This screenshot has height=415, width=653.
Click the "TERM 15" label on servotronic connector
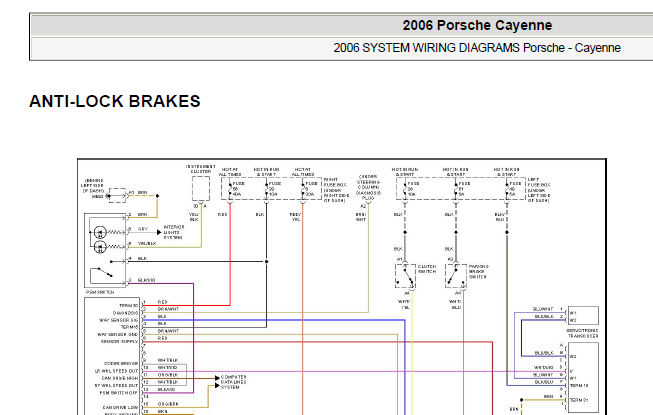[x=578, y=385]
